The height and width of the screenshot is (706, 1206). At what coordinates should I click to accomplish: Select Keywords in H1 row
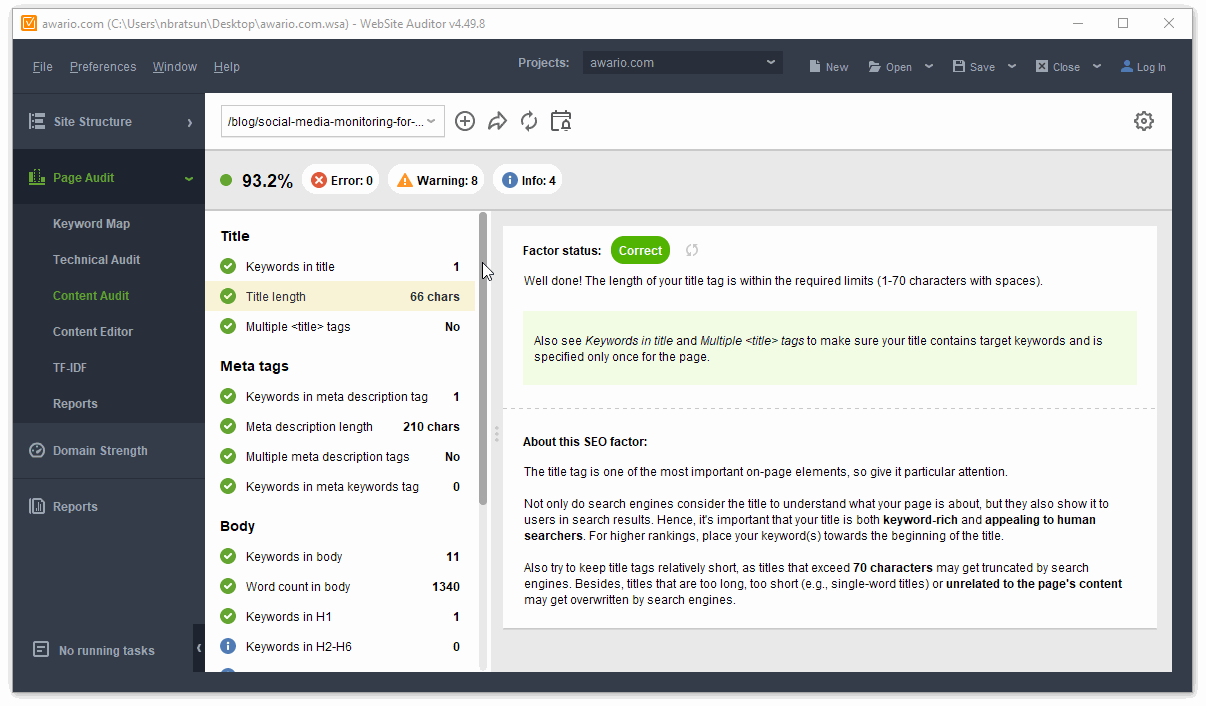340,616
